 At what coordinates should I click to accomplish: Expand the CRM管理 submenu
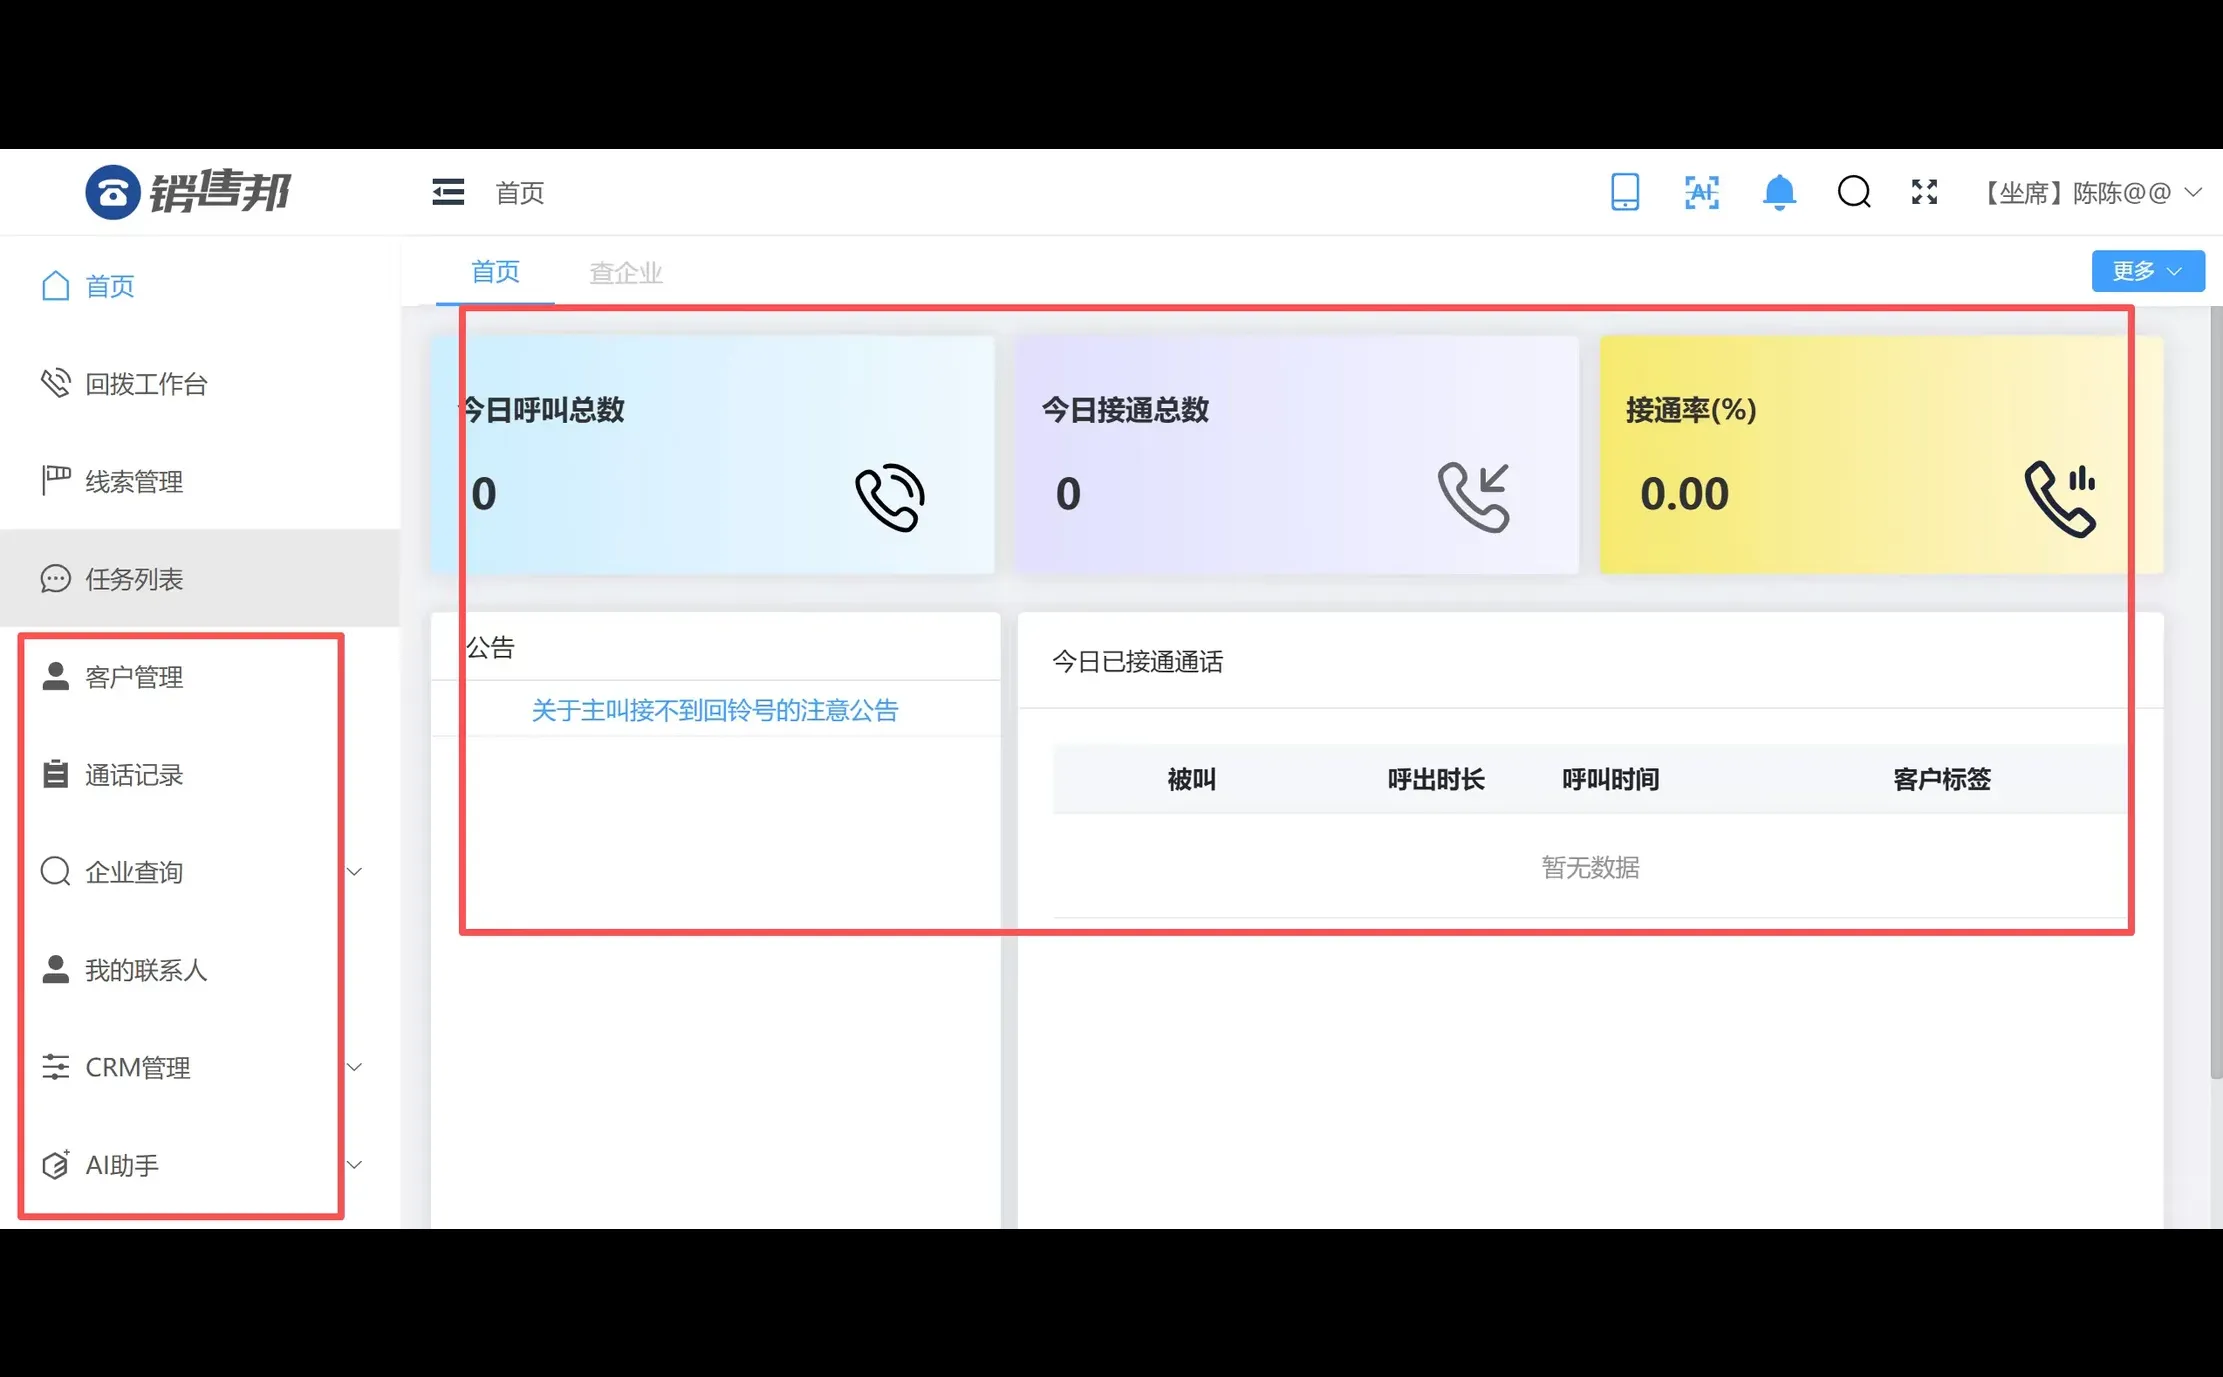[355, 1067]
